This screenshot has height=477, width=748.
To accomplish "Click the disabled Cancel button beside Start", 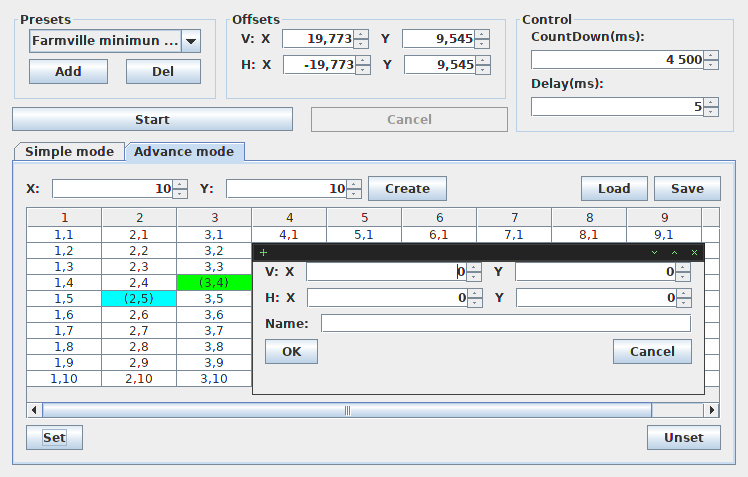I will [x=409, y=119].
